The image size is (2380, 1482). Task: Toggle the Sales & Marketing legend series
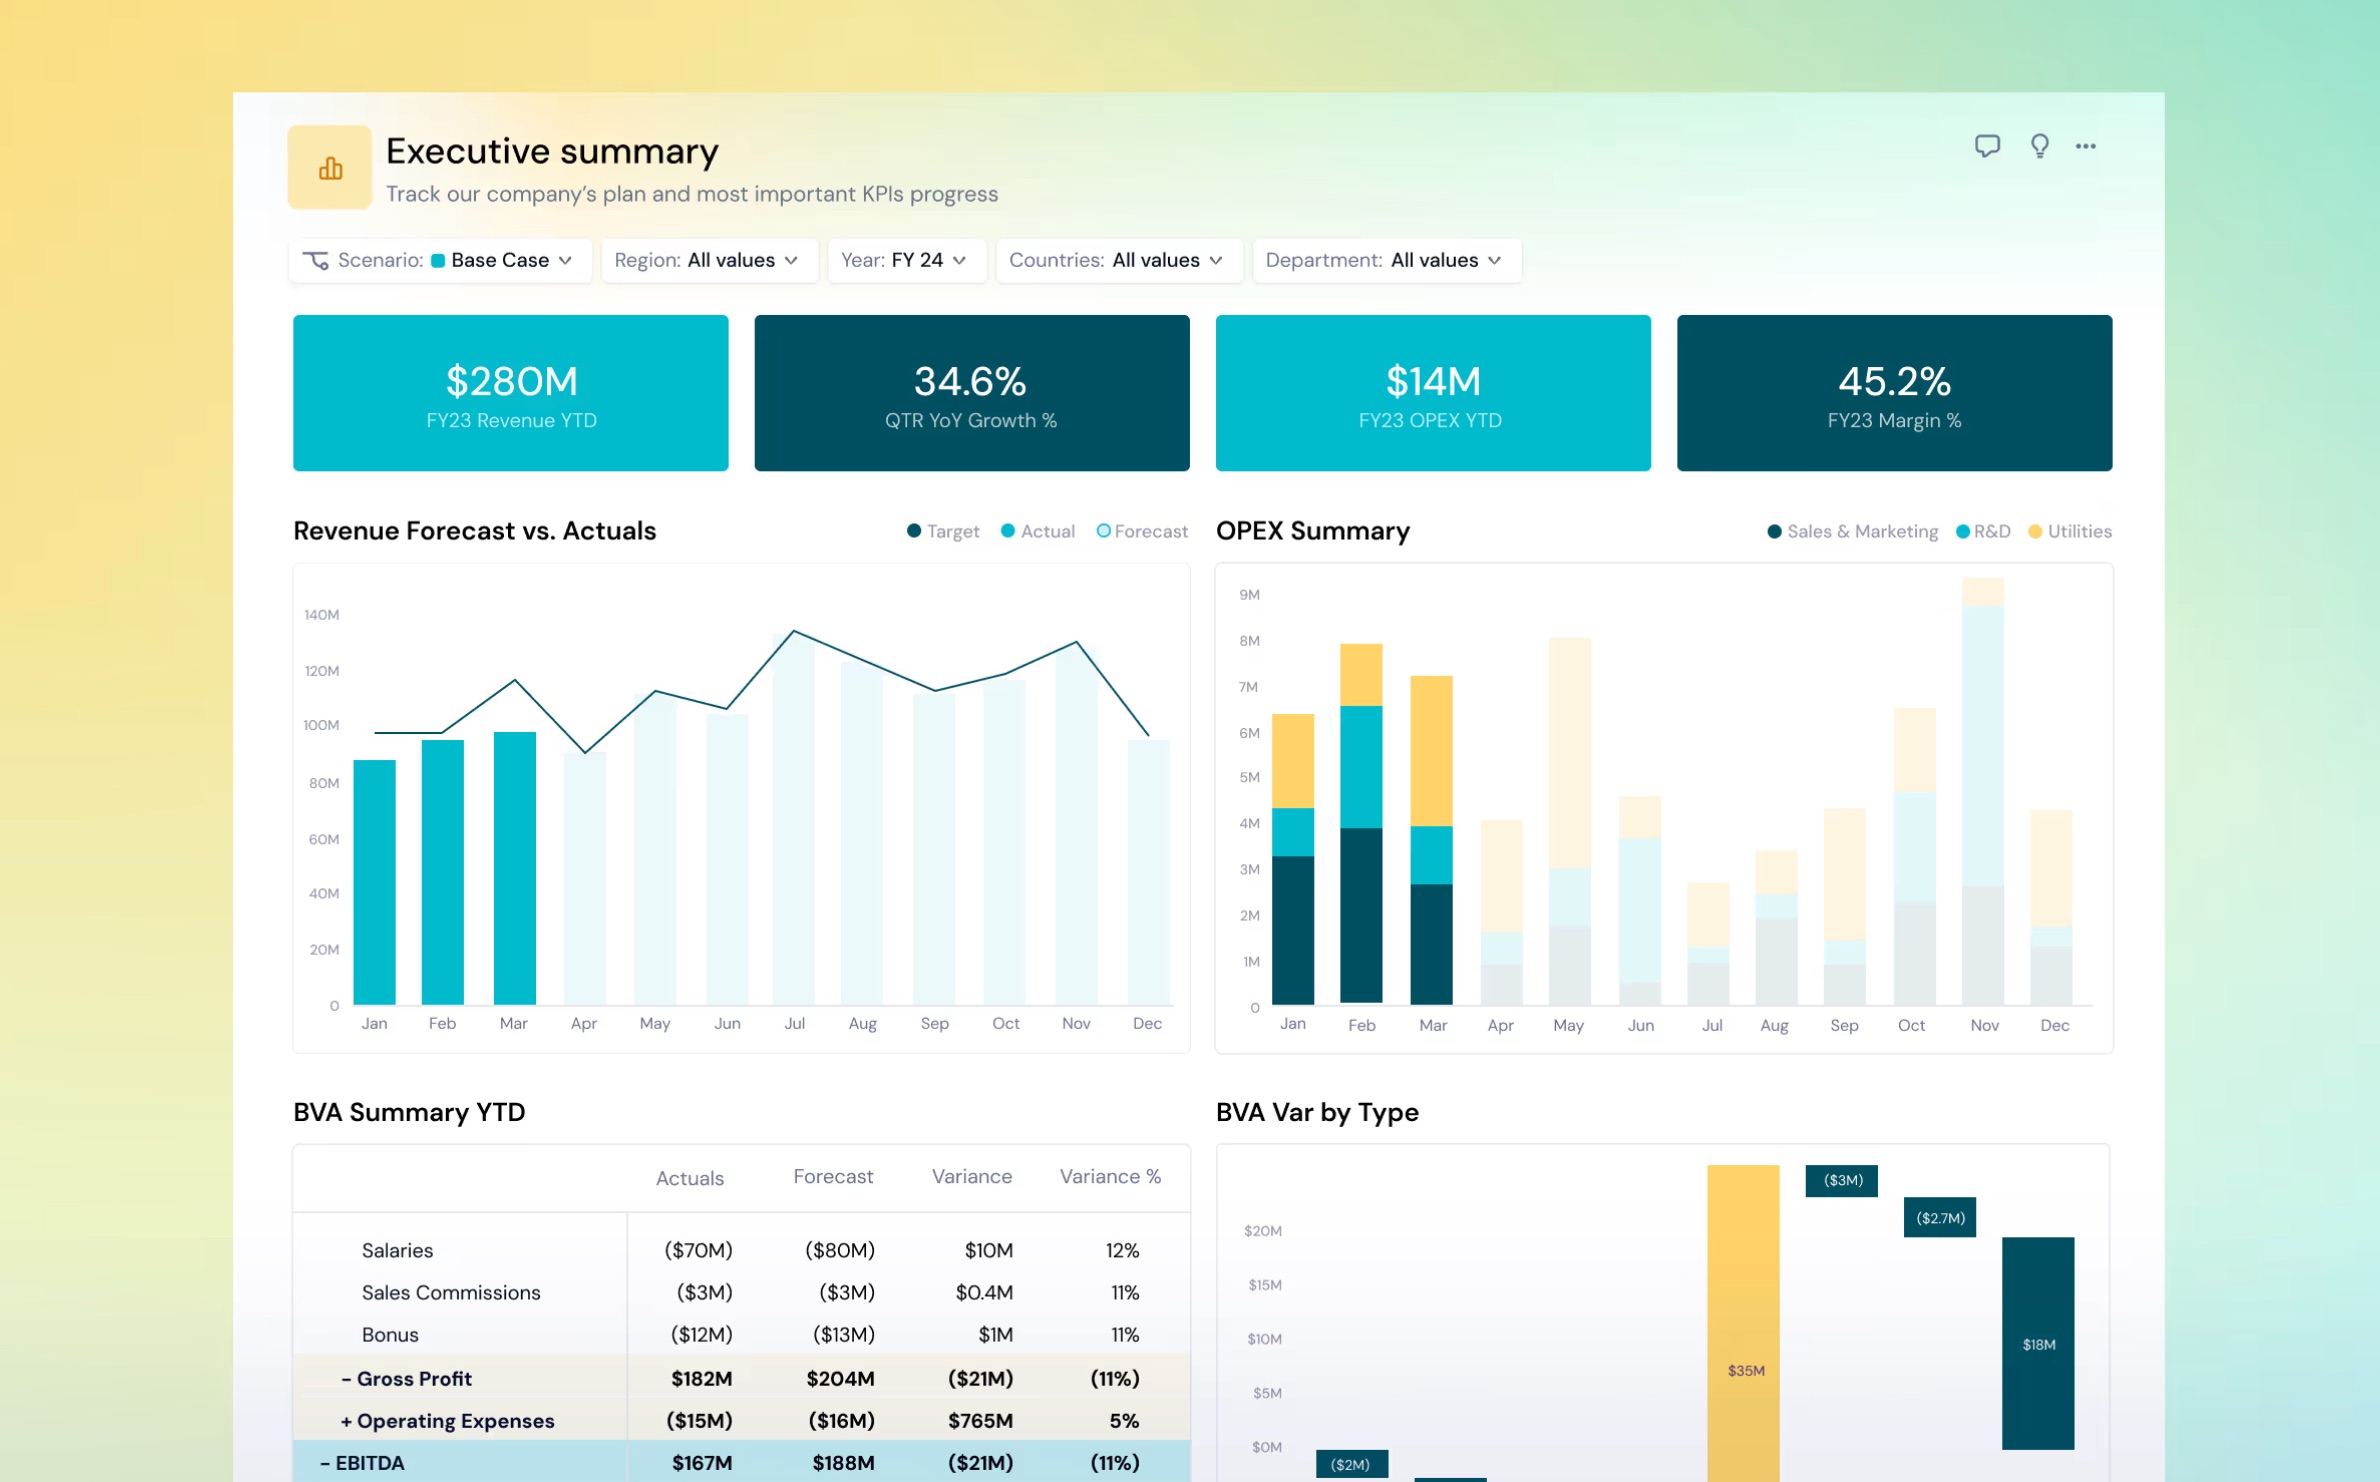[1852, 531]
